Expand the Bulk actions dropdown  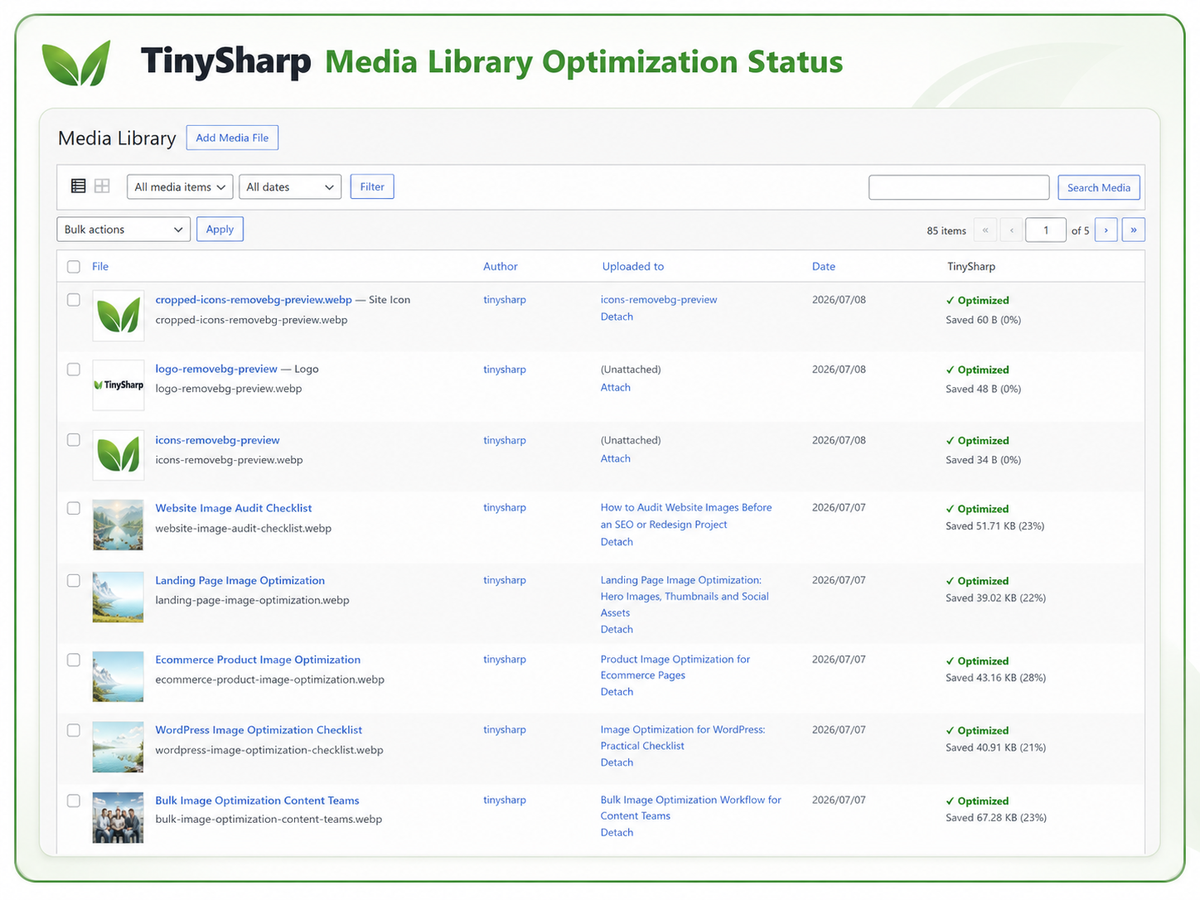[x=123, y=230]
